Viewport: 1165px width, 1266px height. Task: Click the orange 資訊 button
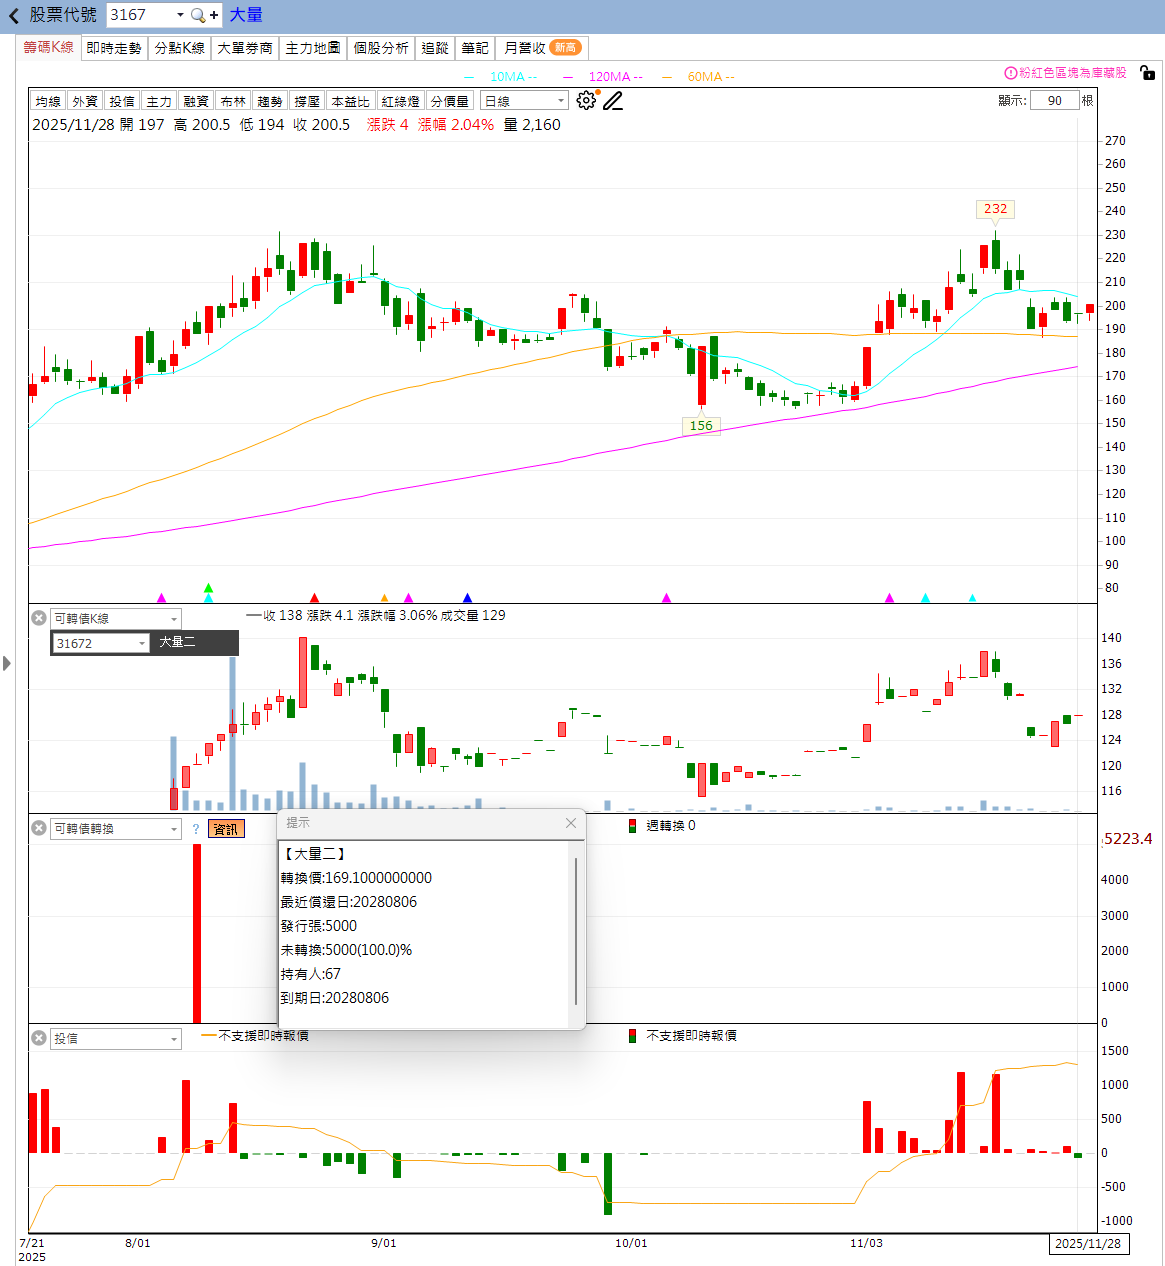(x=226, y=829)
